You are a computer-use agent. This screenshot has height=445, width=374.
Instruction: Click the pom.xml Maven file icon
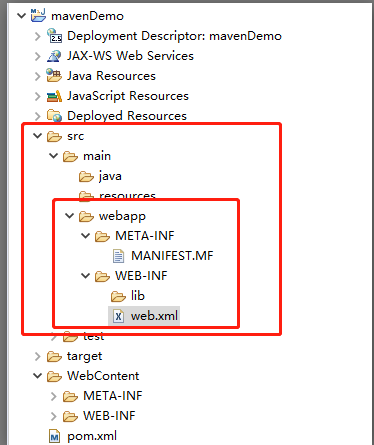pyautogui.click(x=54, y=436)
